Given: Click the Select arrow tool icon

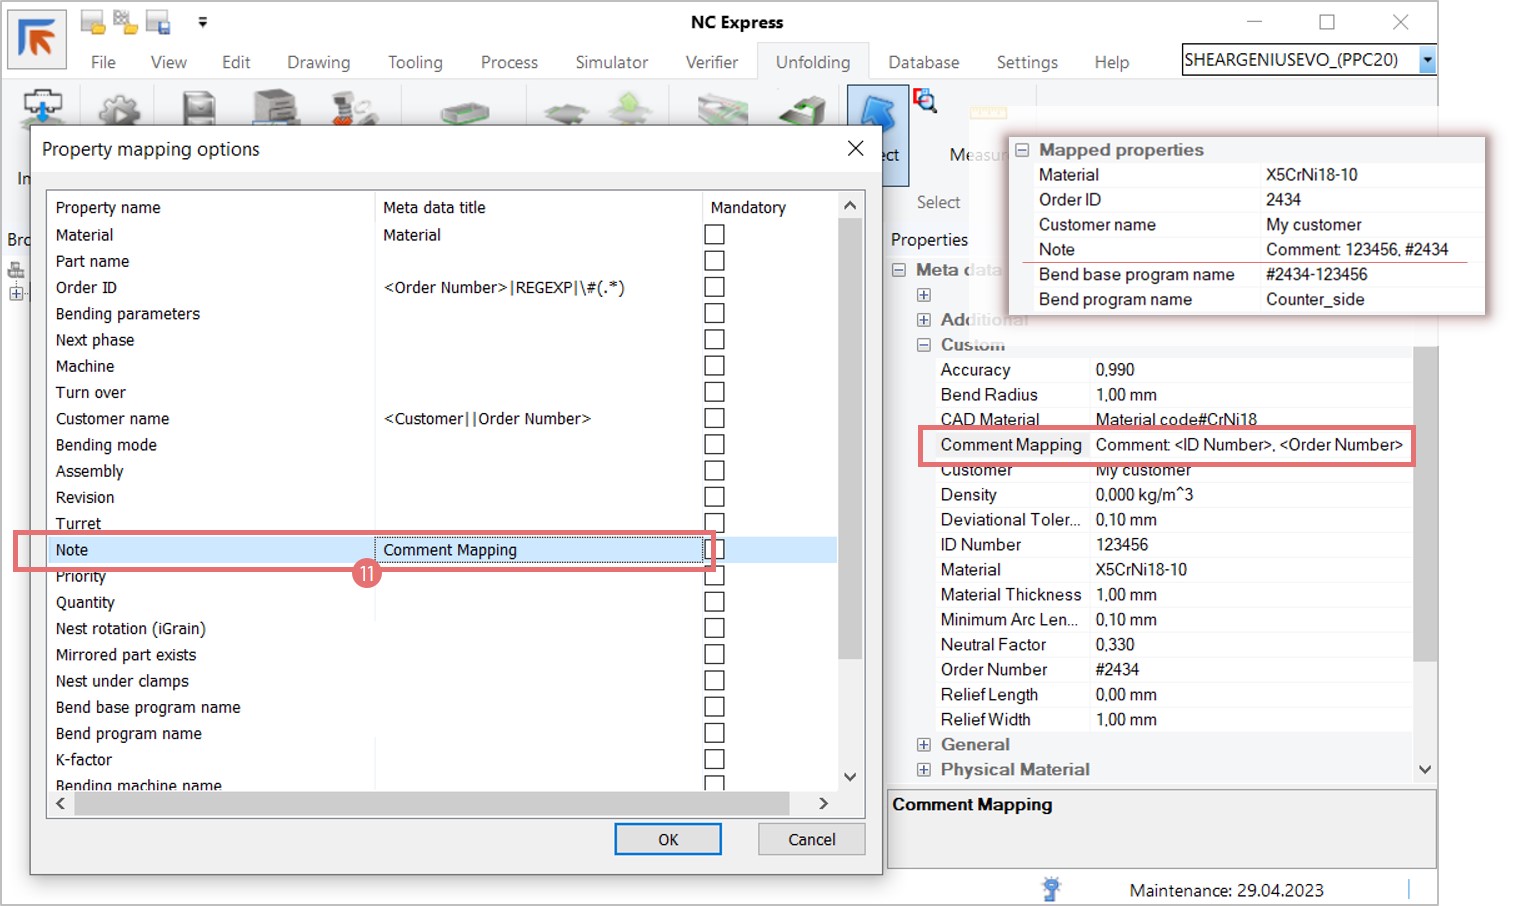Looking at the screenshot, I should tap(877, 112).
